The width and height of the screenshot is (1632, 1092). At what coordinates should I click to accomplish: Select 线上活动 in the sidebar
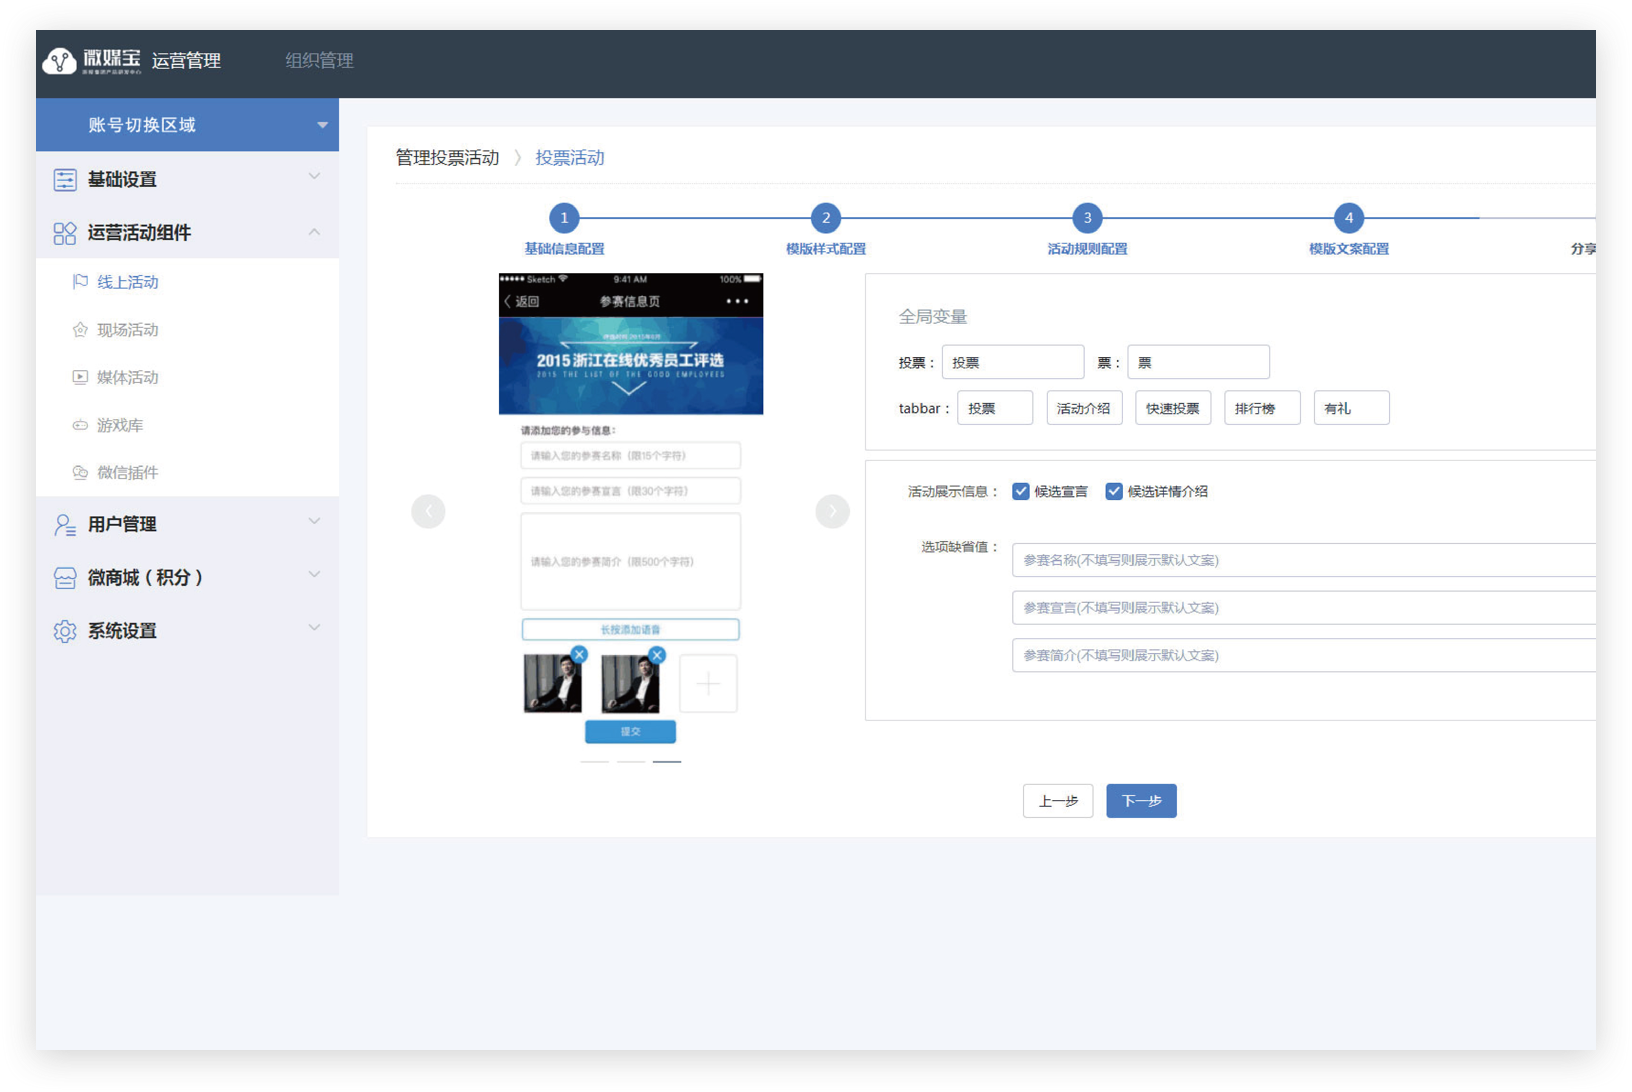(x=128, y=283)
